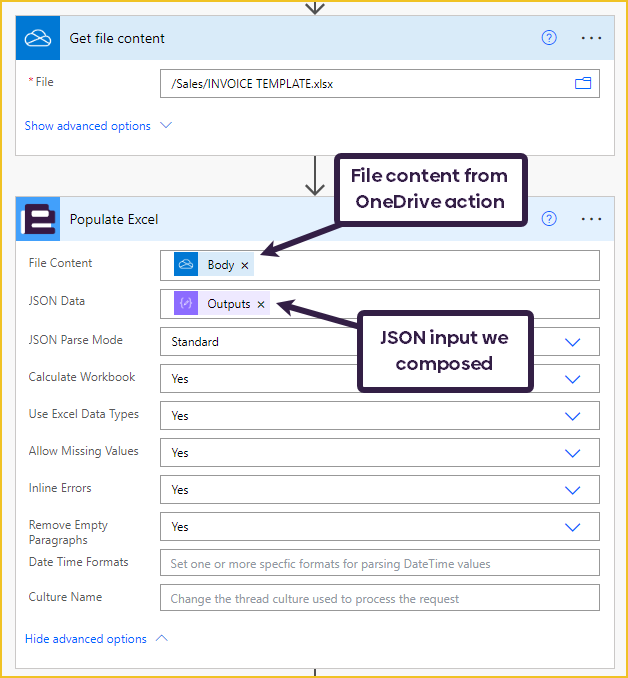Open the Remove Empty Paragraphs dropdown

[573, 527]
